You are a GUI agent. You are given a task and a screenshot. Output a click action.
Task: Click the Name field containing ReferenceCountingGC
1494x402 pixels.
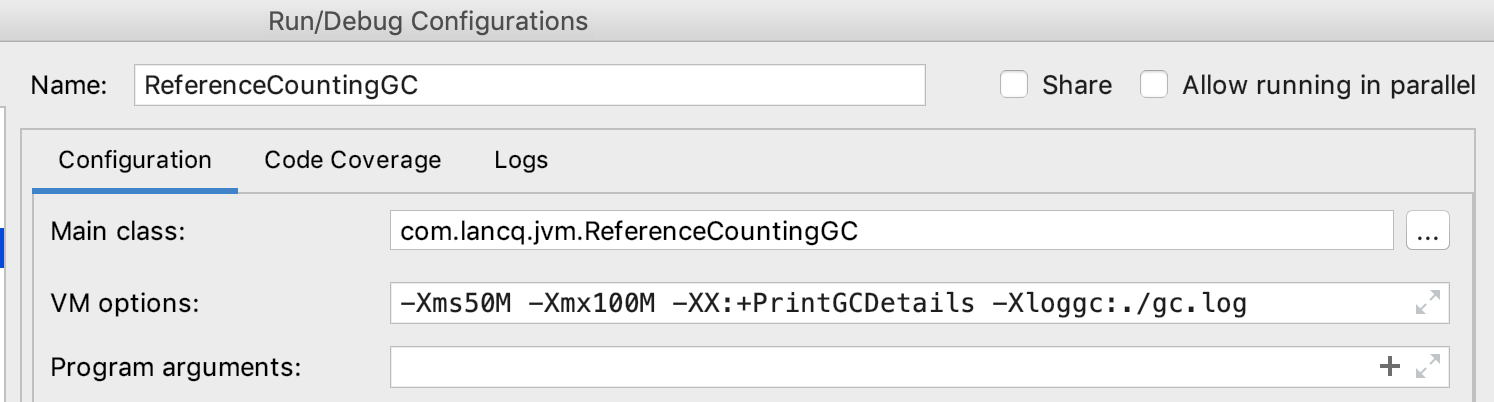pos(528,86)
